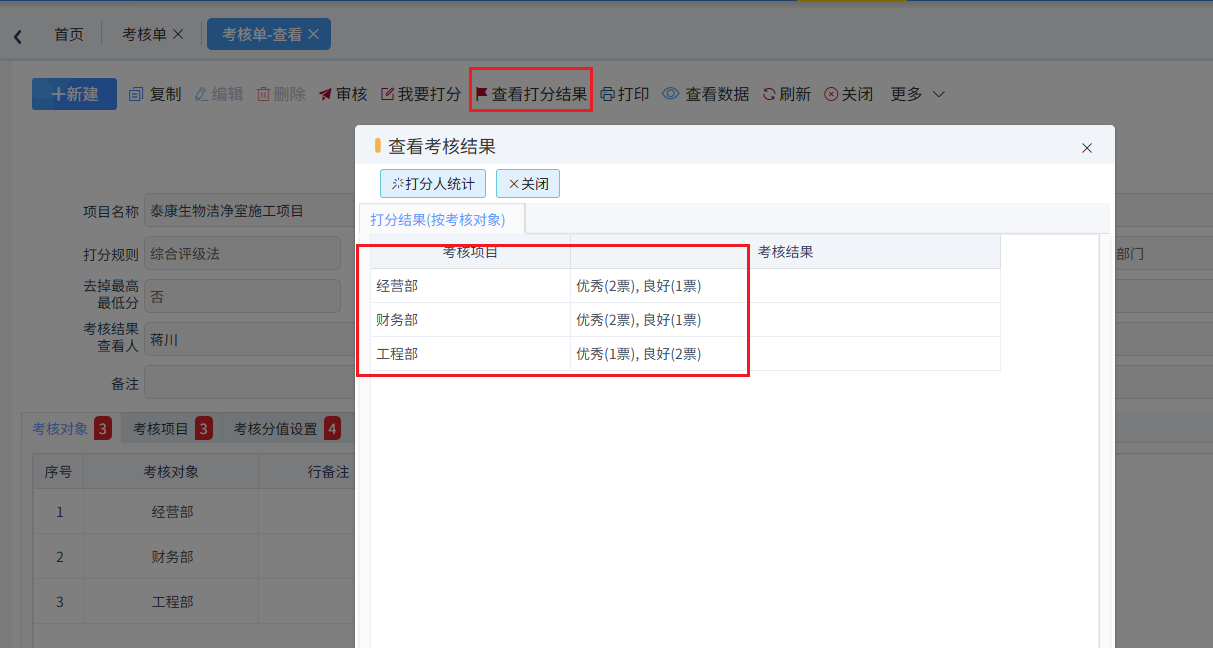Click the 打分规则 field showing 综合评级法

click(x=243, y=254)
